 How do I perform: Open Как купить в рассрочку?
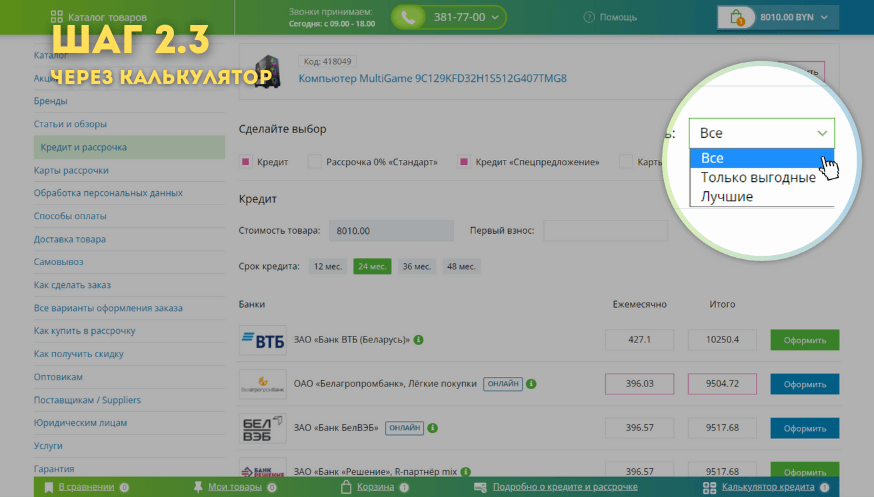tap(84, 330)
